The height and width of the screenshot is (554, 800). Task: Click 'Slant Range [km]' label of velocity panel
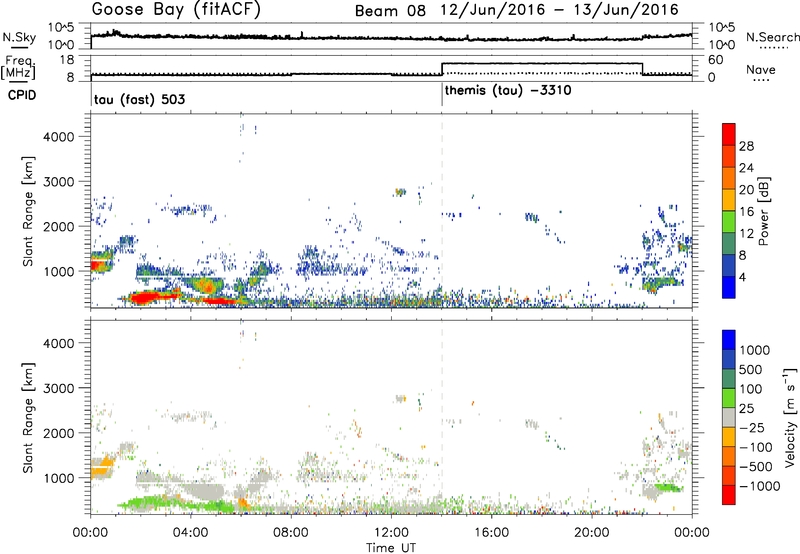[x=28, y=417]
